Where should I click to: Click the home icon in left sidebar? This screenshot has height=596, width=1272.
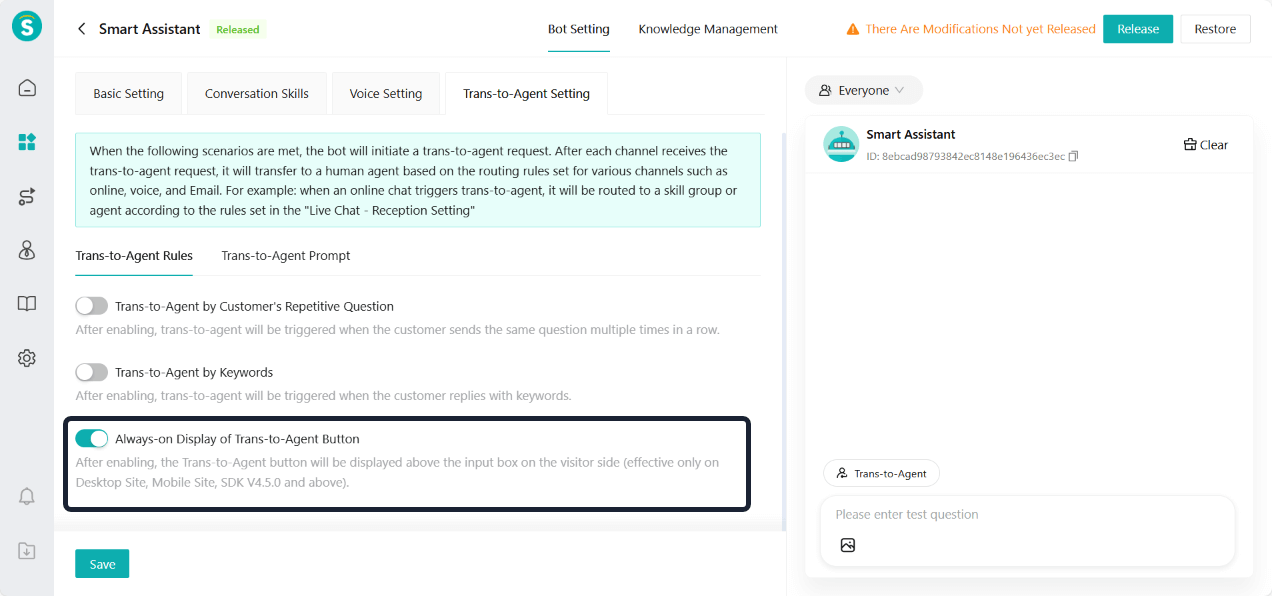click(27, 88)
